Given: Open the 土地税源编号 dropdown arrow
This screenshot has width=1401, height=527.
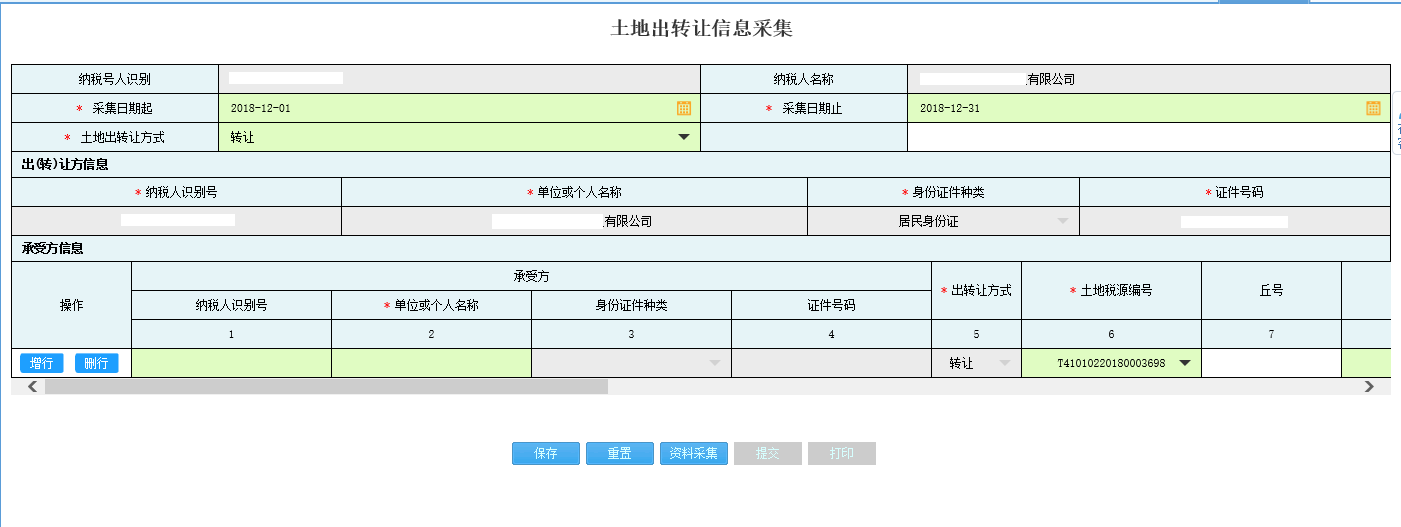Looking at the screenshot, I should point(1185,363).
